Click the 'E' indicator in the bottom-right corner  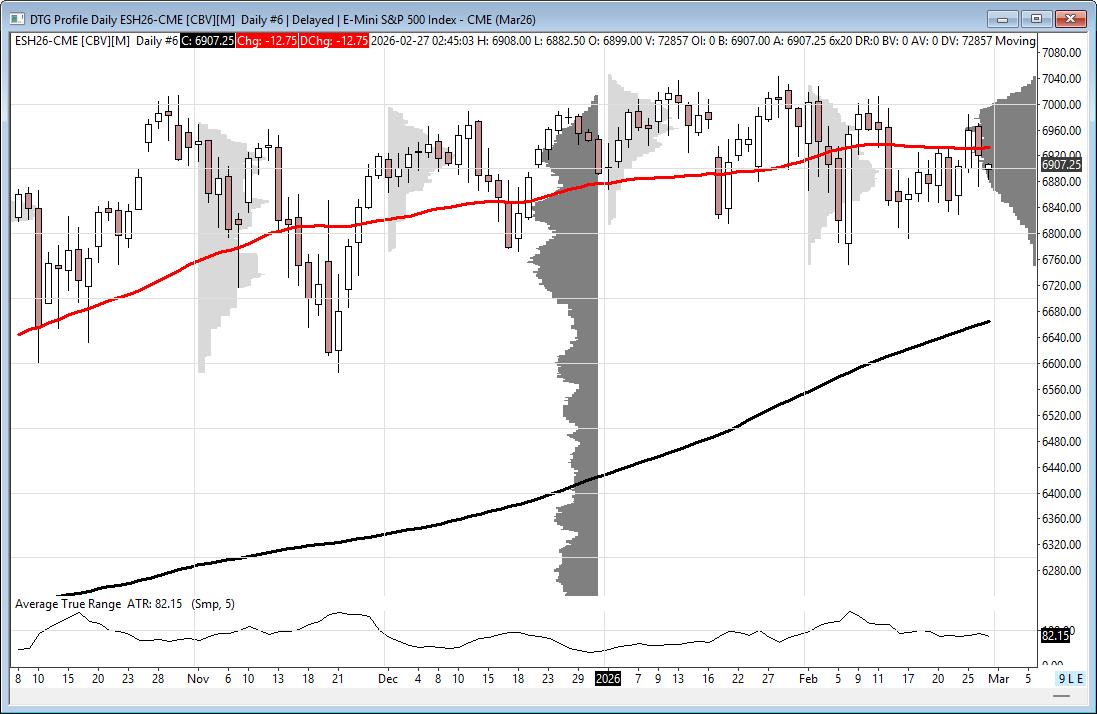click(x=1081, y=679)
